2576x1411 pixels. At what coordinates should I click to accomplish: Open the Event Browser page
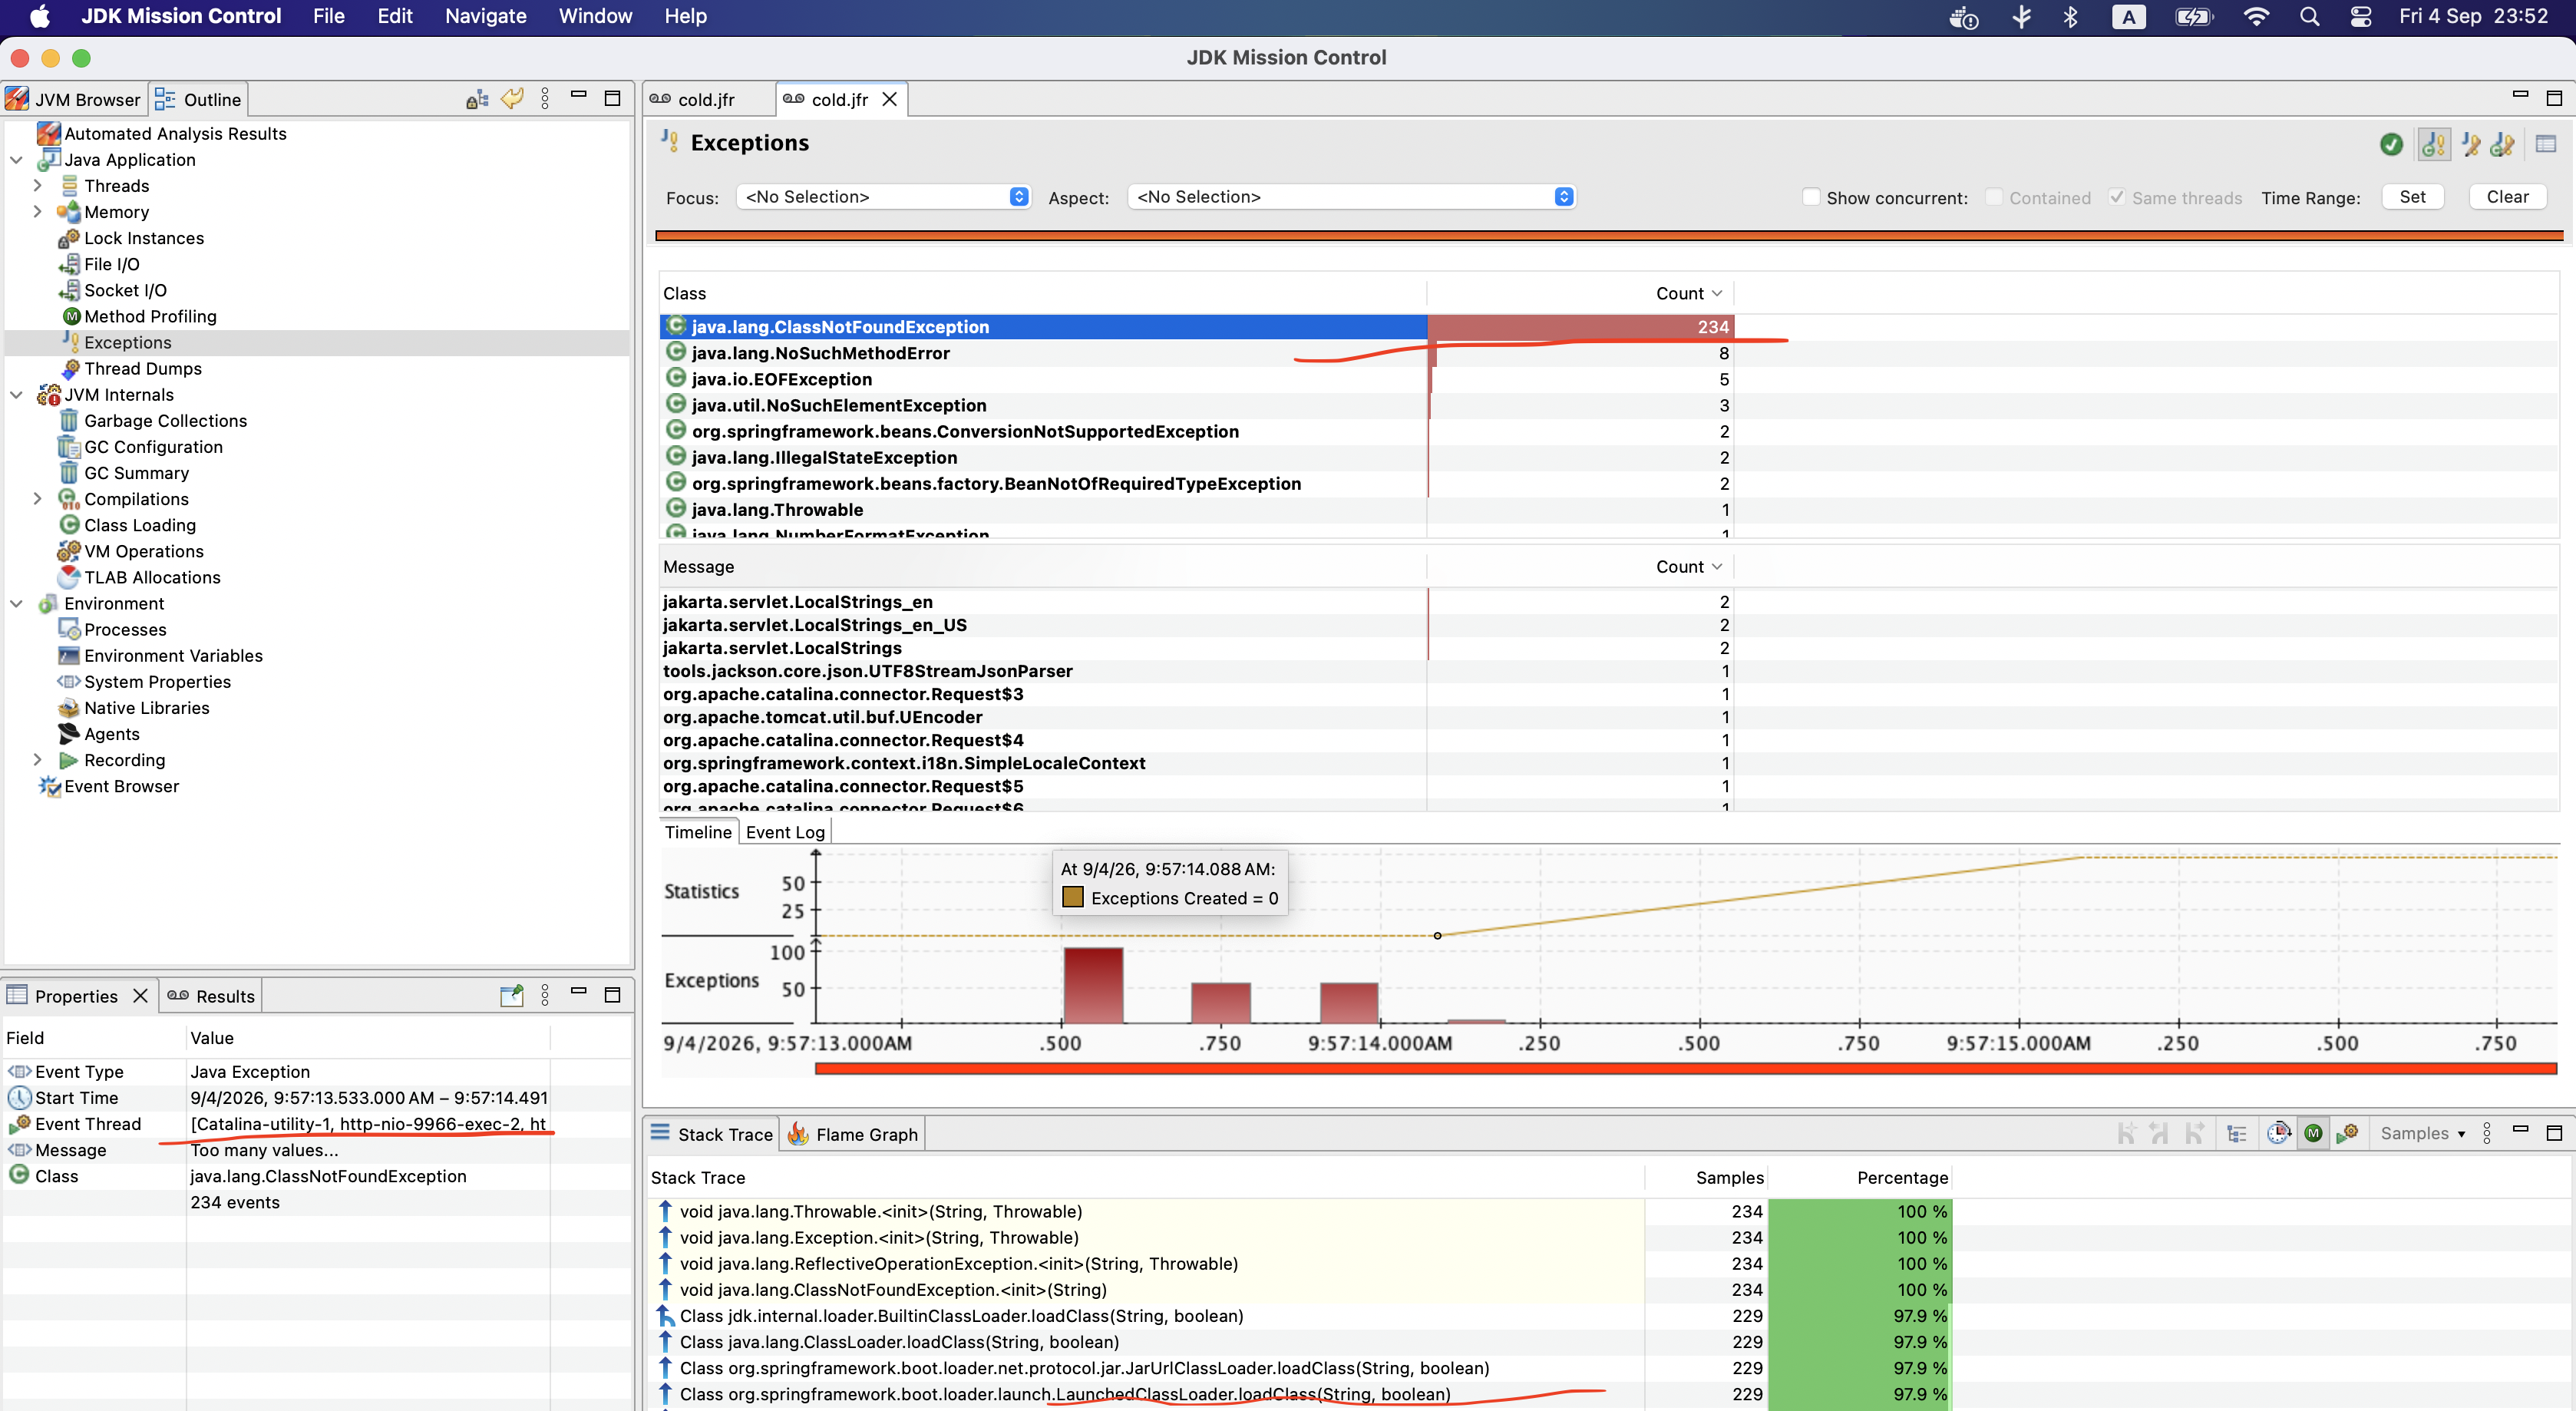tap(121, 786)
